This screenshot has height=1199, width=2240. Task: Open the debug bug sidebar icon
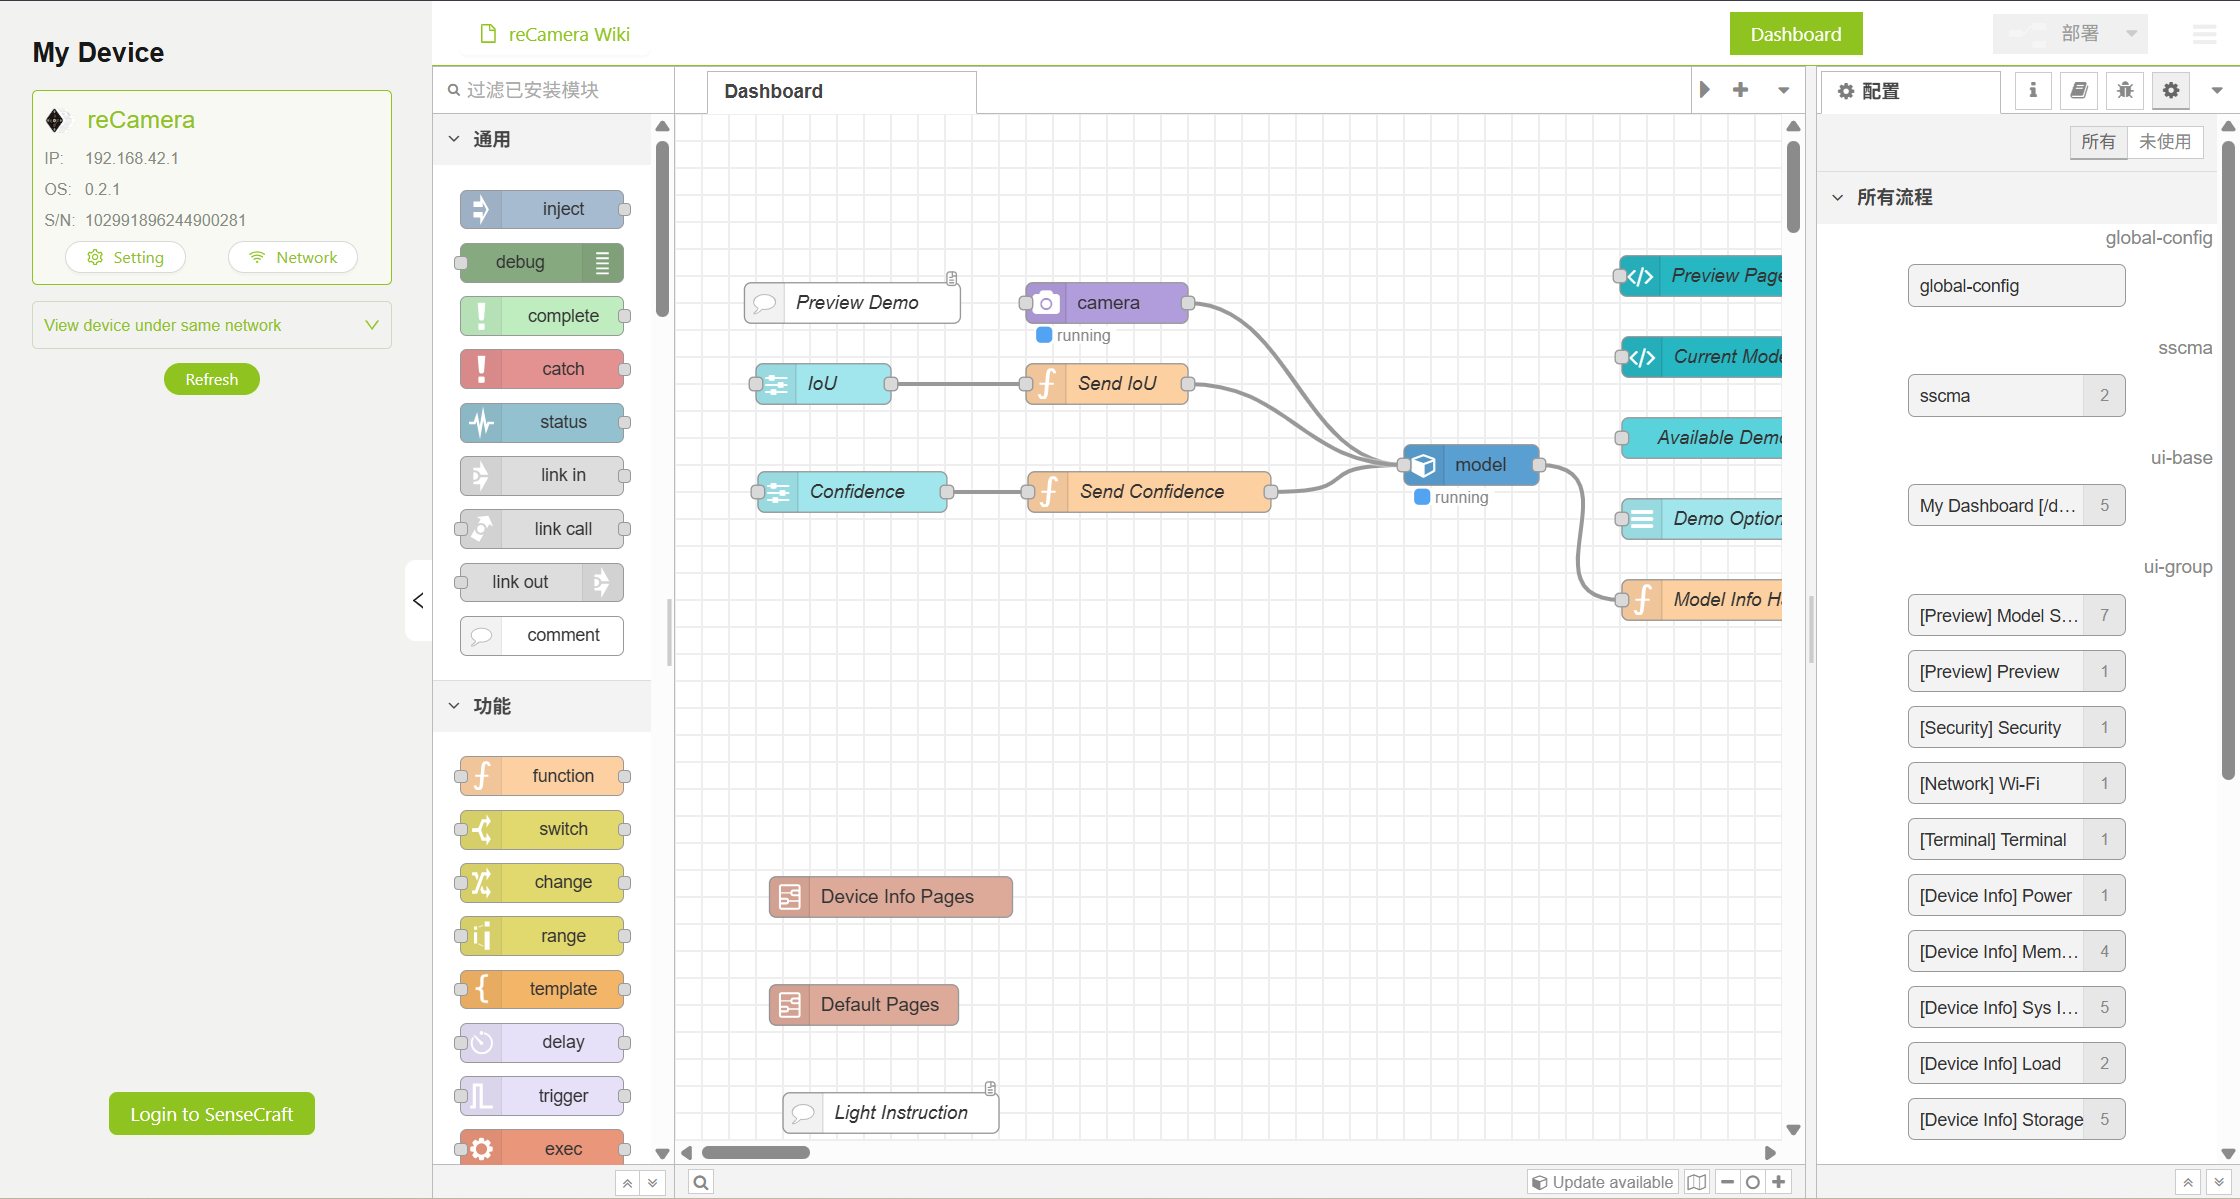(x=2124, y=91)
